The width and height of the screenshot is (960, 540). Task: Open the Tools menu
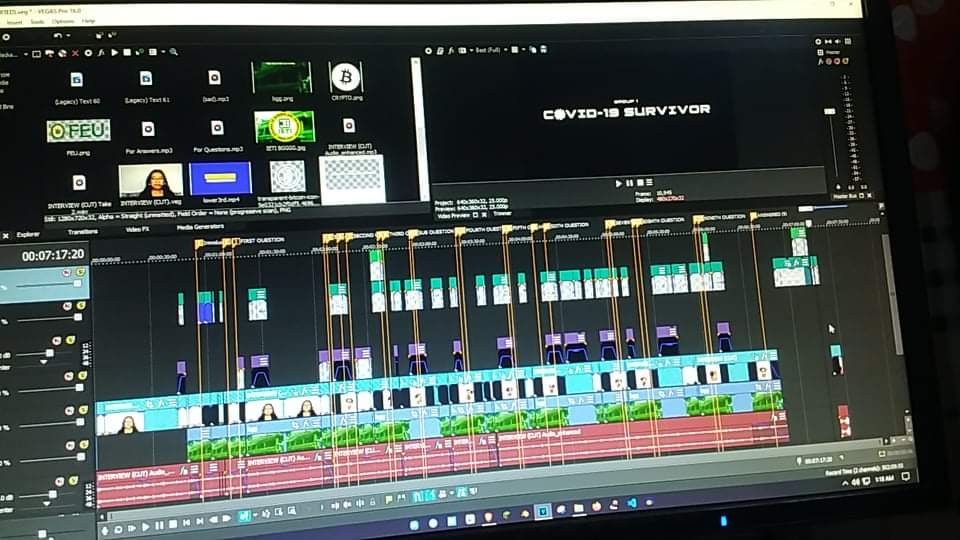[x=37, y=21]
